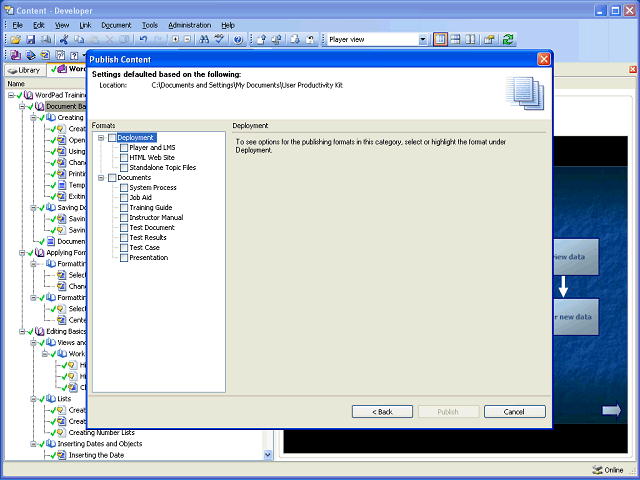The width and height of the screenshot is (640, 480).
Task: Close the Publish Content dialog
Action: coord(544,60)
